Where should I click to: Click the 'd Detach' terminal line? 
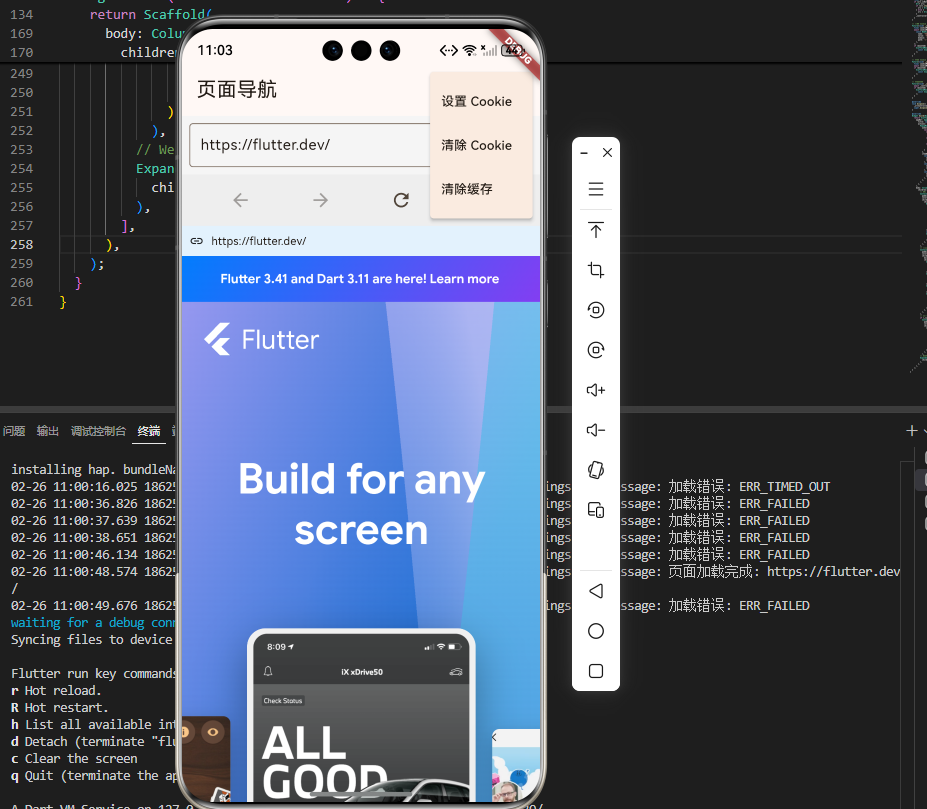pos(93,741)
